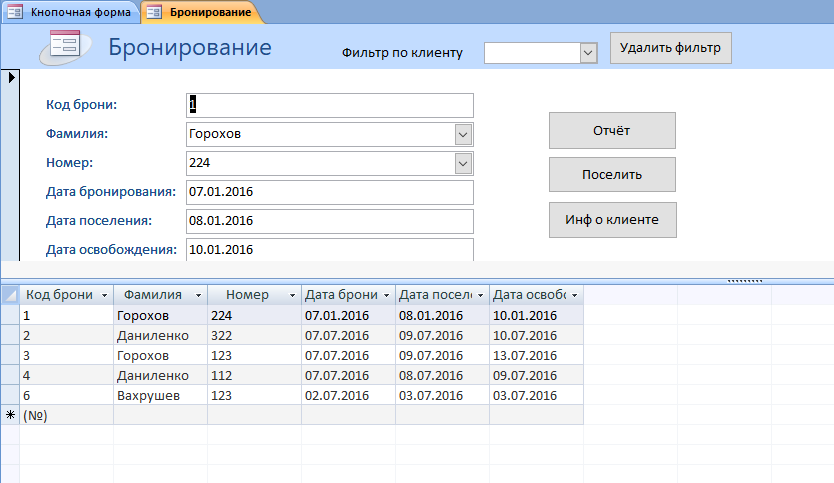Click the record selector arrow of the form
834x483 pixels.
click(x=11, y=78)
